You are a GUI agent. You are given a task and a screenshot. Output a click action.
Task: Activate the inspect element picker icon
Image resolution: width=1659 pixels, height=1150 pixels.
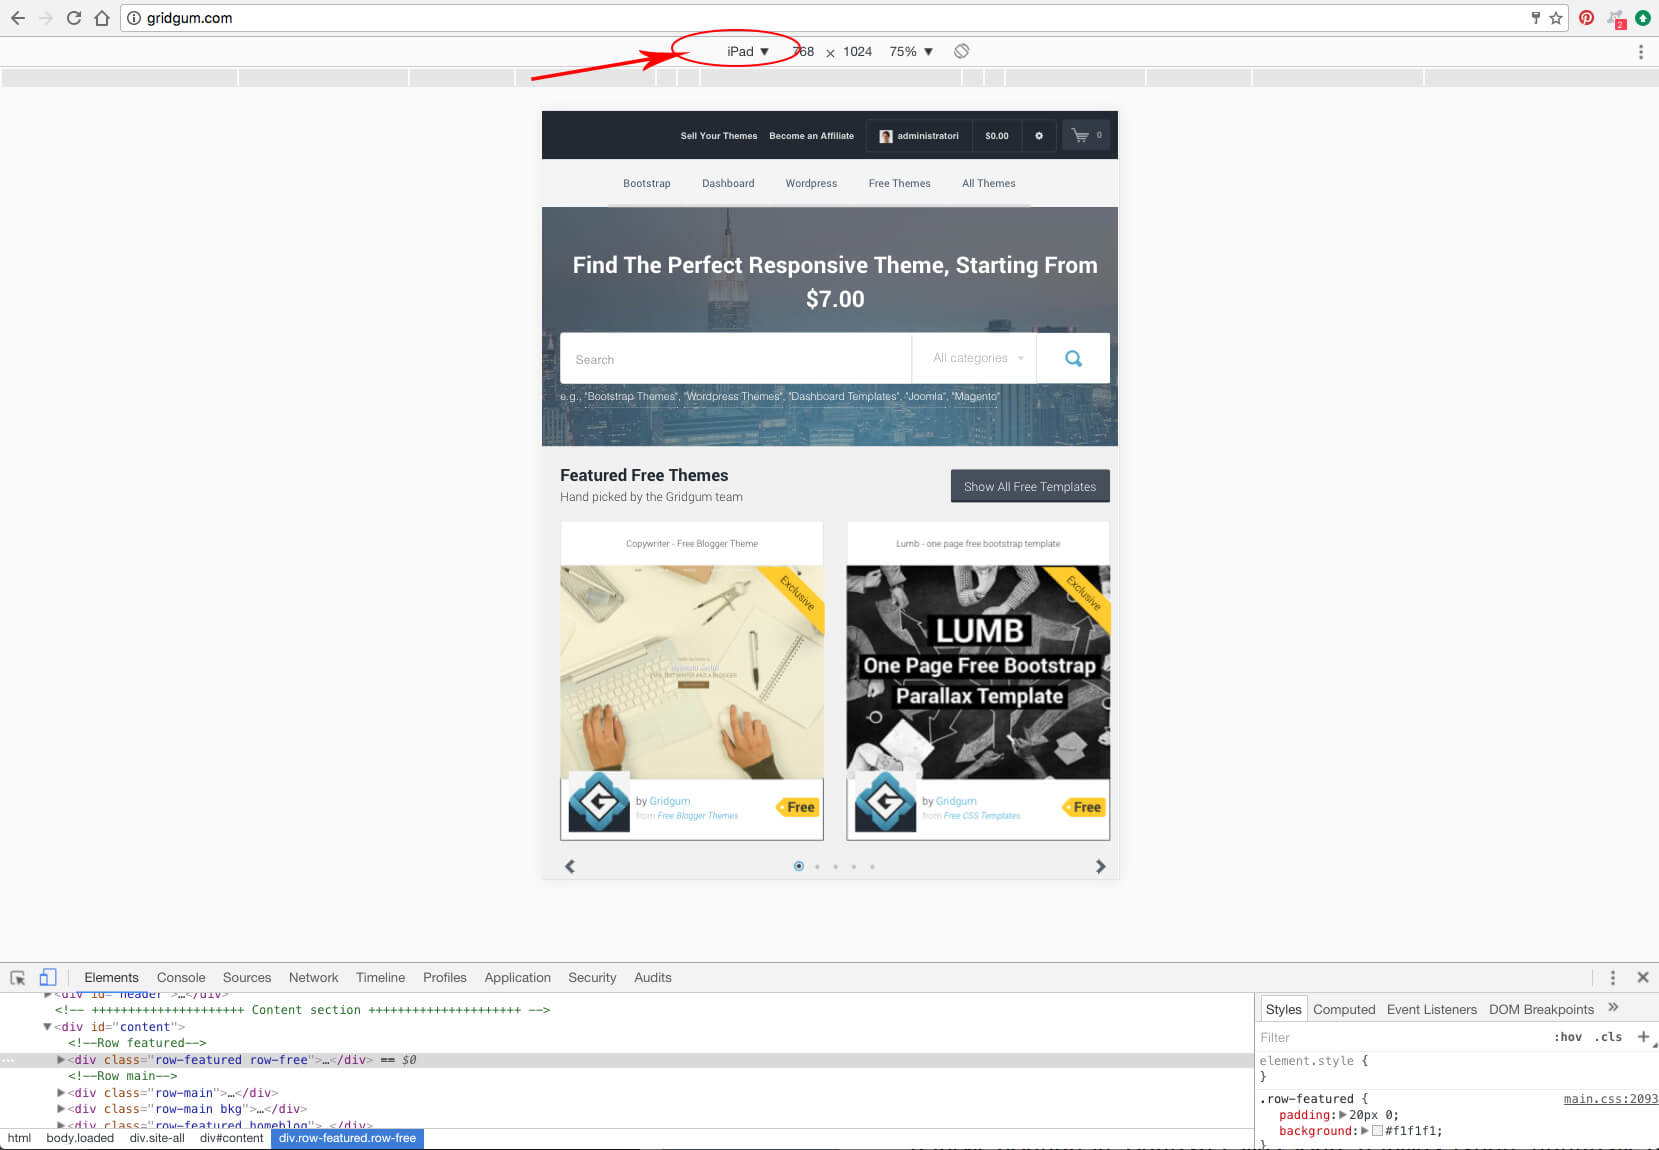coord(18,978)
